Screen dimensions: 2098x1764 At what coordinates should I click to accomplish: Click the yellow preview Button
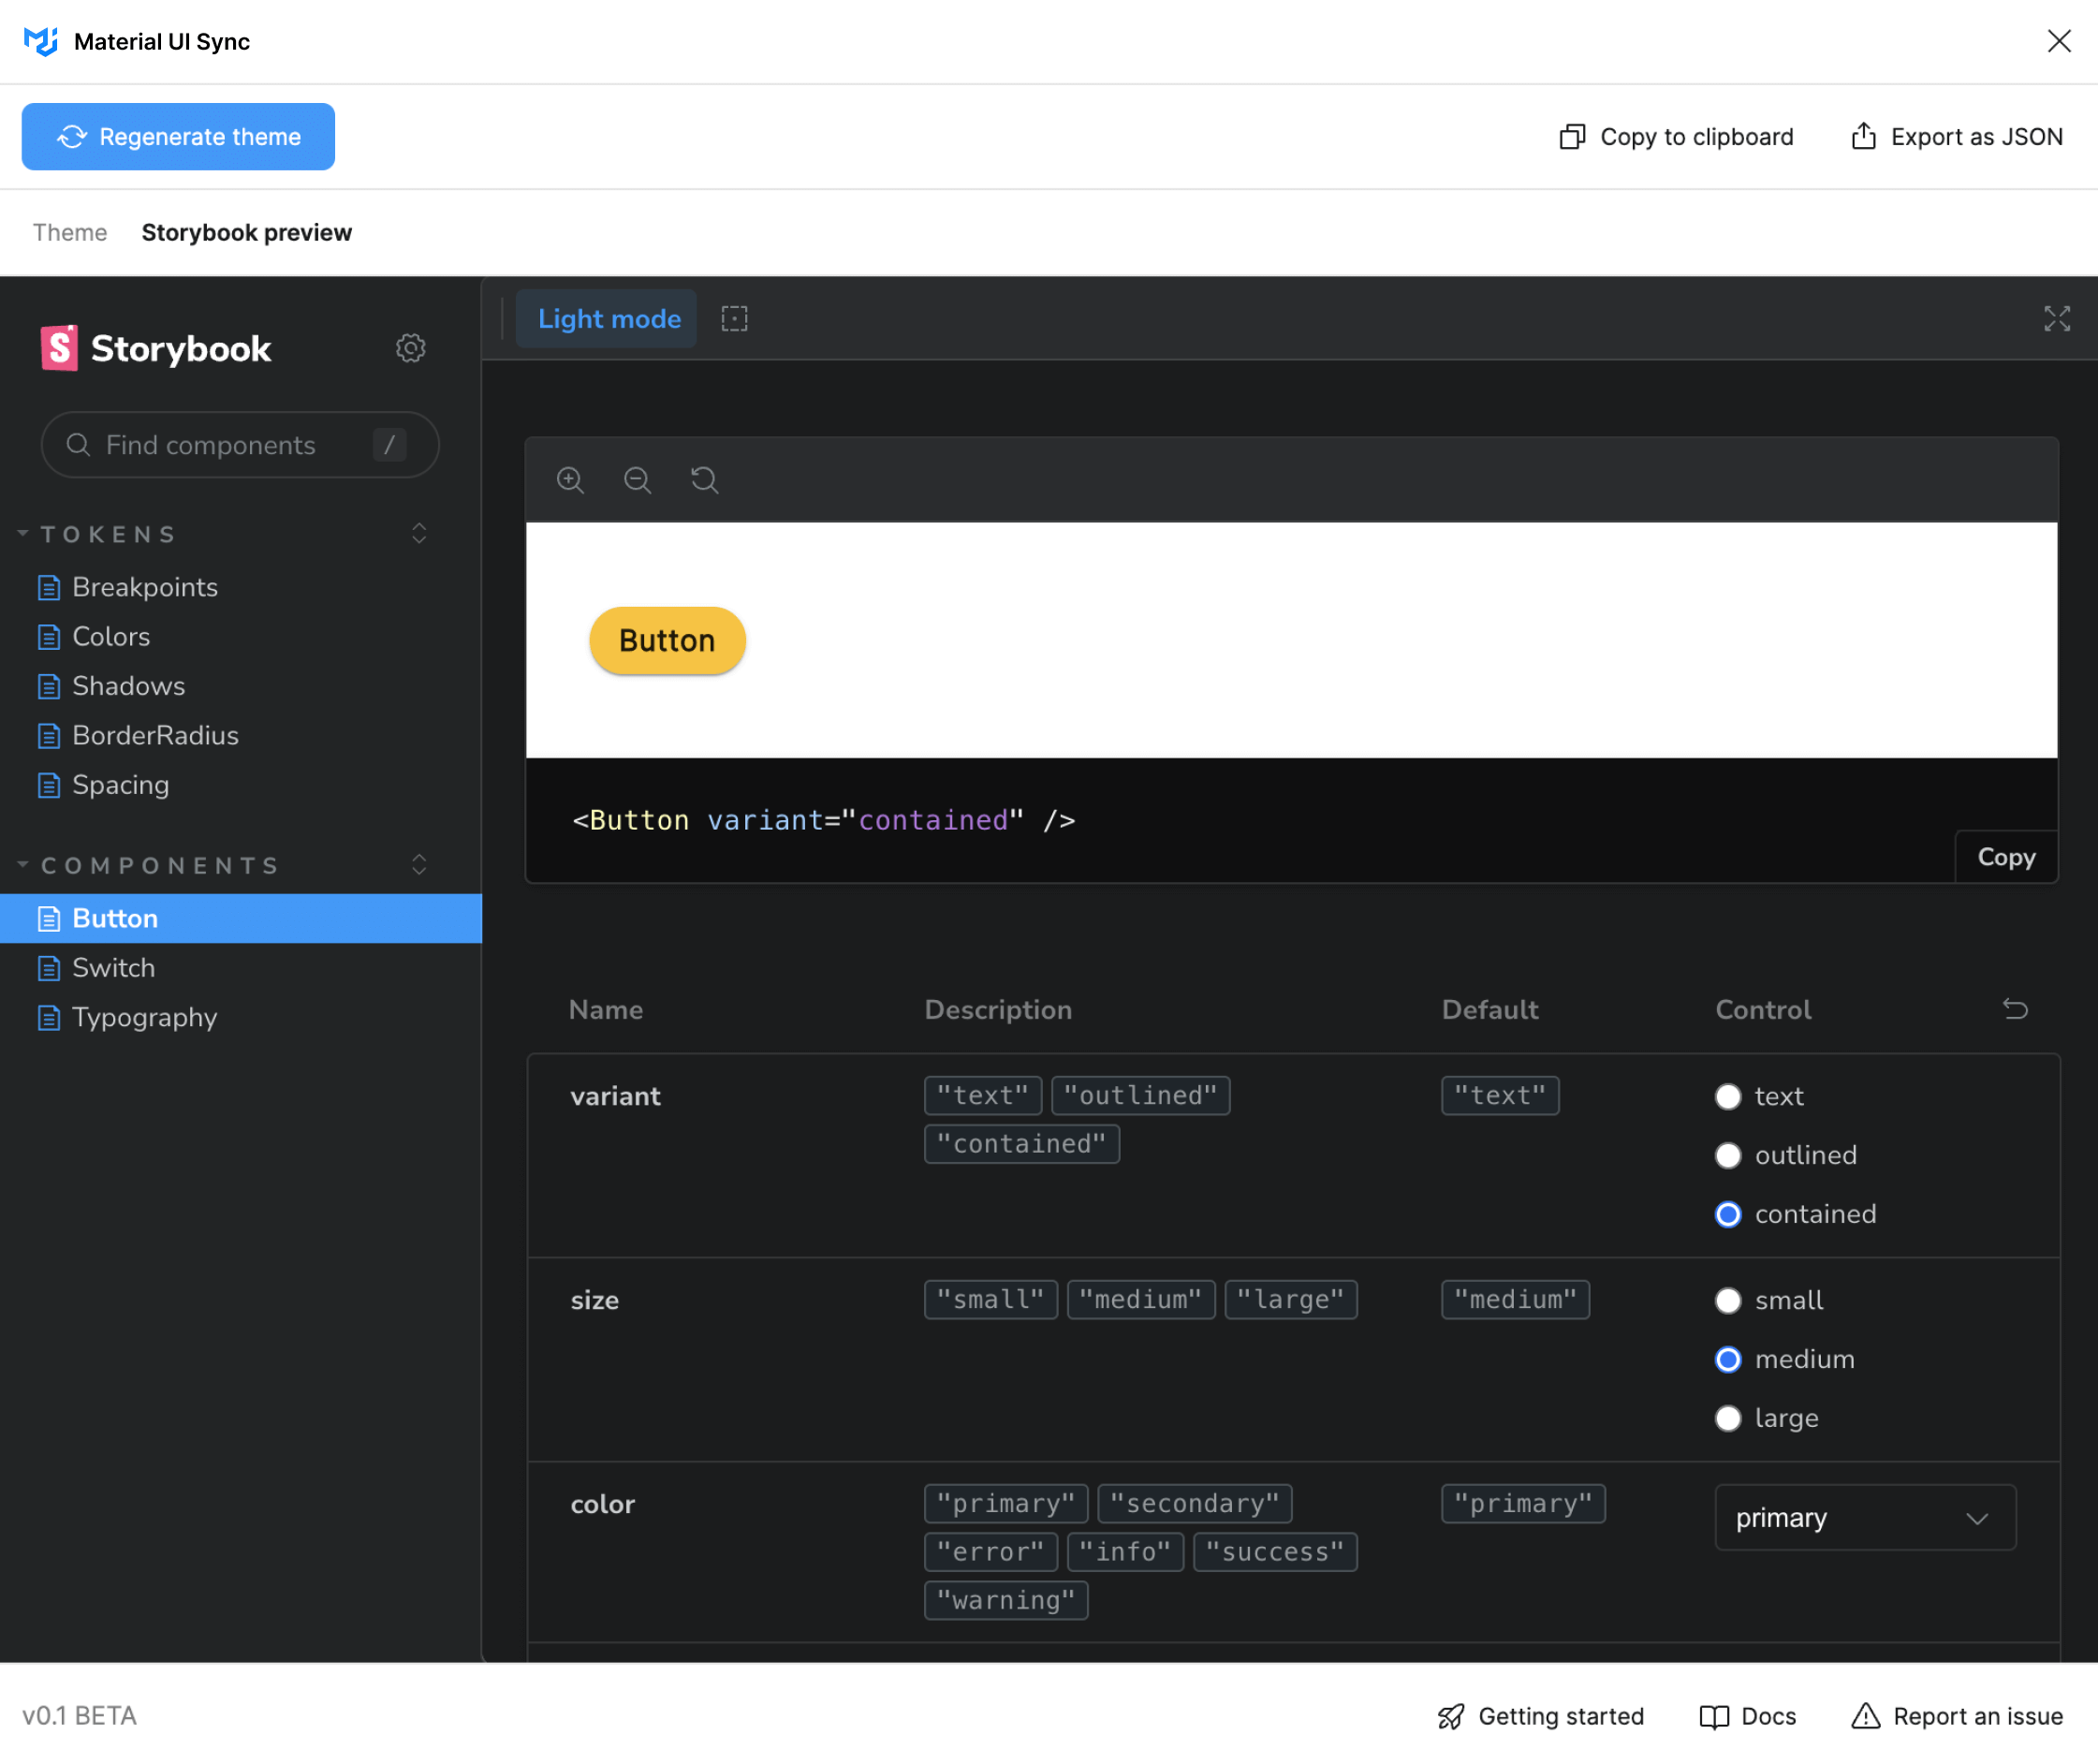pos(667,640)
